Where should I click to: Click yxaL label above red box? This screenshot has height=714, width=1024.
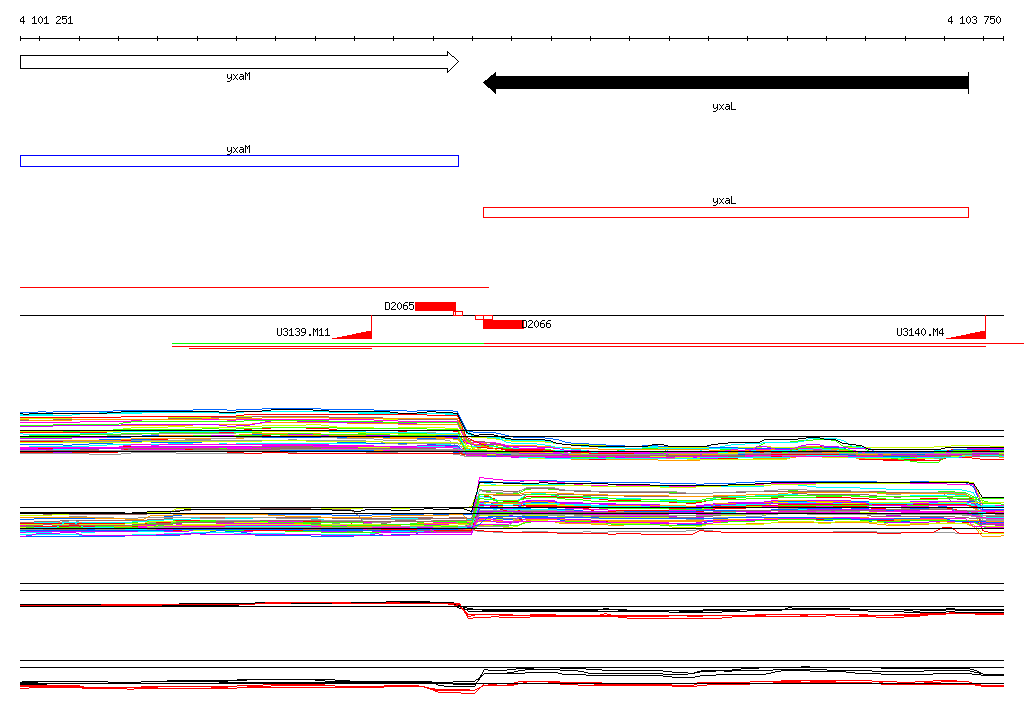(724, 201)
